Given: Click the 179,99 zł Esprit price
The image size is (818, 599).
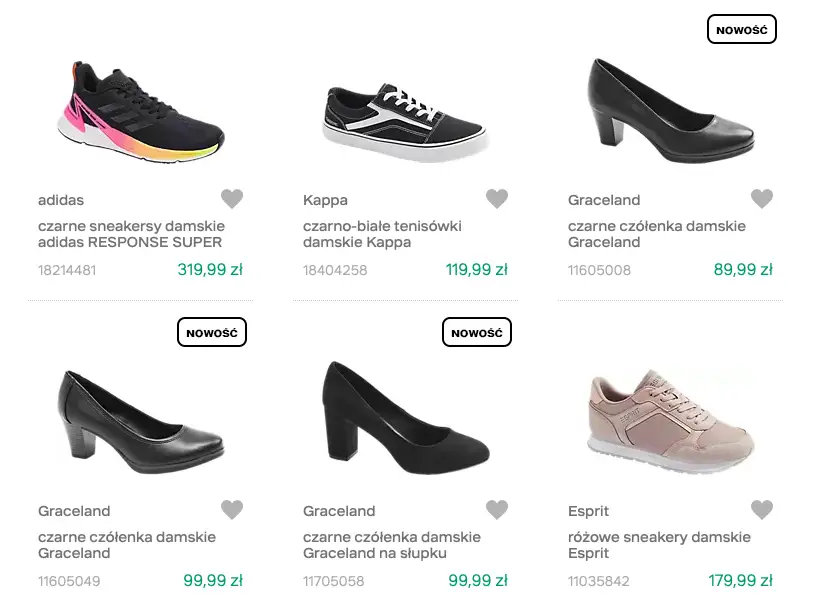Looking at the screenshot, I should click(x=740, y=580).
